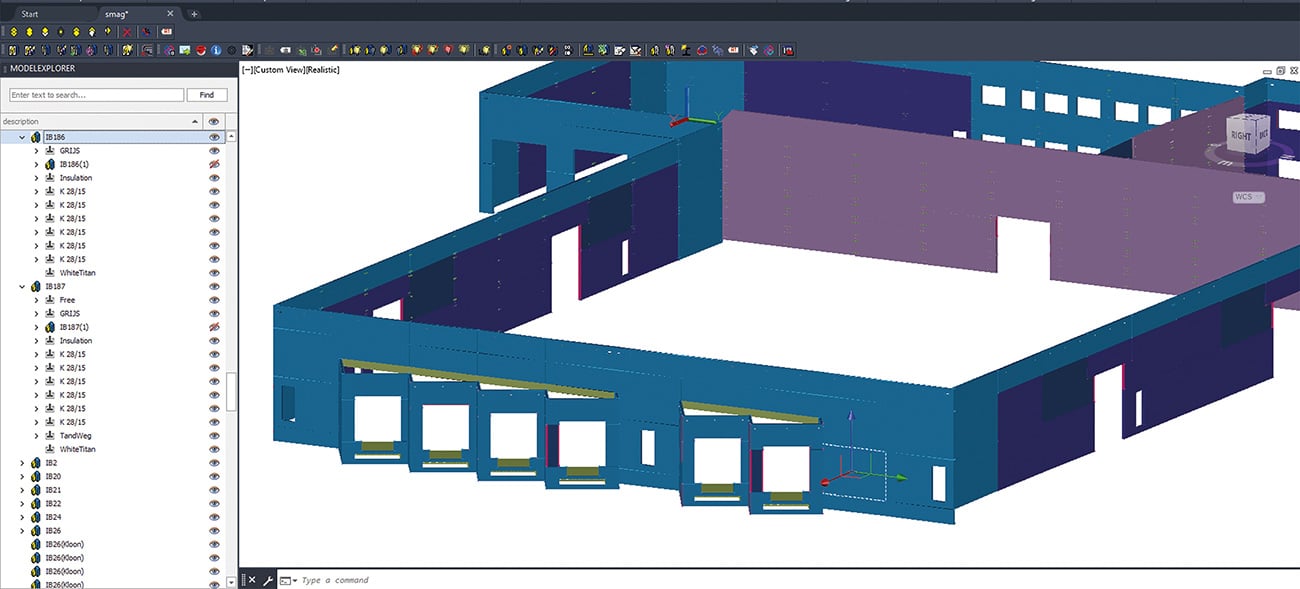Expand the Insulation node under IB187
Screen dimensions: 1300x589
[x=37, y=341]
